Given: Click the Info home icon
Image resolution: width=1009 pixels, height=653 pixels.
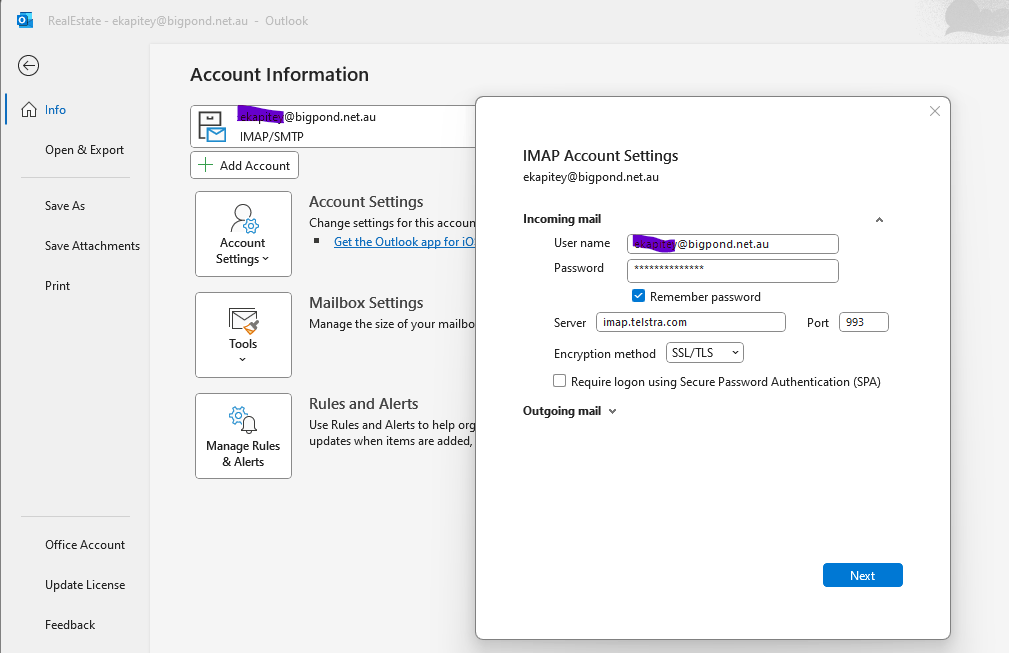Looking at the screenshot, I should click(29, 110).
